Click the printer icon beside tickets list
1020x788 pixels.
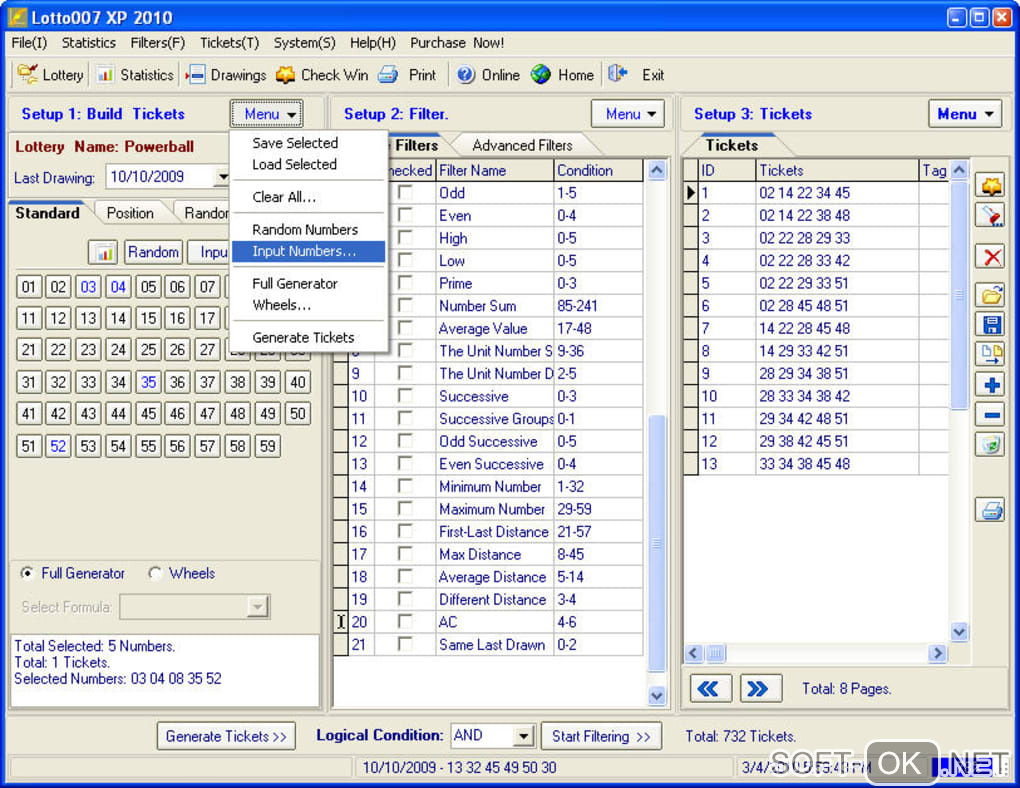click(x=990, y=510)
